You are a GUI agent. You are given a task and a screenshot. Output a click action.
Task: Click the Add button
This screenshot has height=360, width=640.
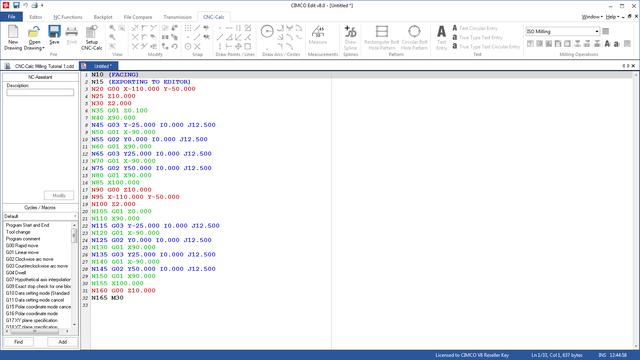coord(62,342)
